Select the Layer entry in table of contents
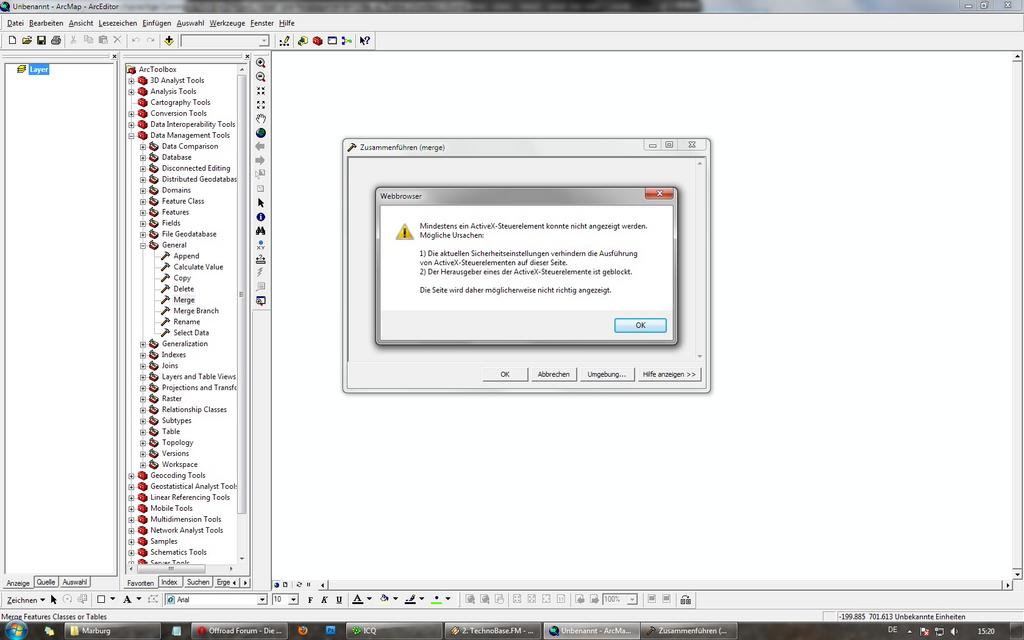1024x640 pixels. pos(39,69)
